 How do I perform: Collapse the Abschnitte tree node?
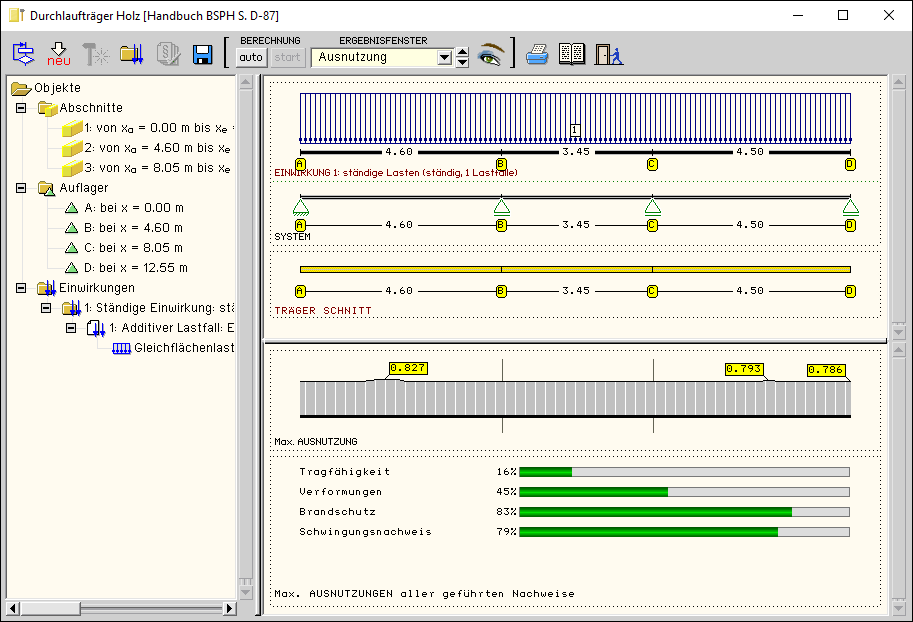(x=22, y=108)
